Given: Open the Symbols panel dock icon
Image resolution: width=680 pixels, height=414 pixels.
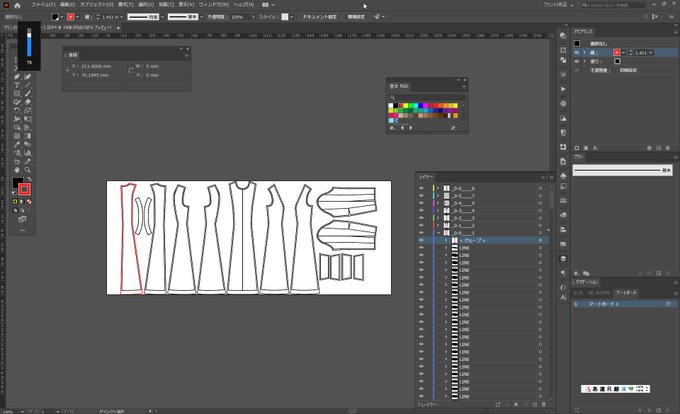Looking at the screenshot, I should (563, 176).
